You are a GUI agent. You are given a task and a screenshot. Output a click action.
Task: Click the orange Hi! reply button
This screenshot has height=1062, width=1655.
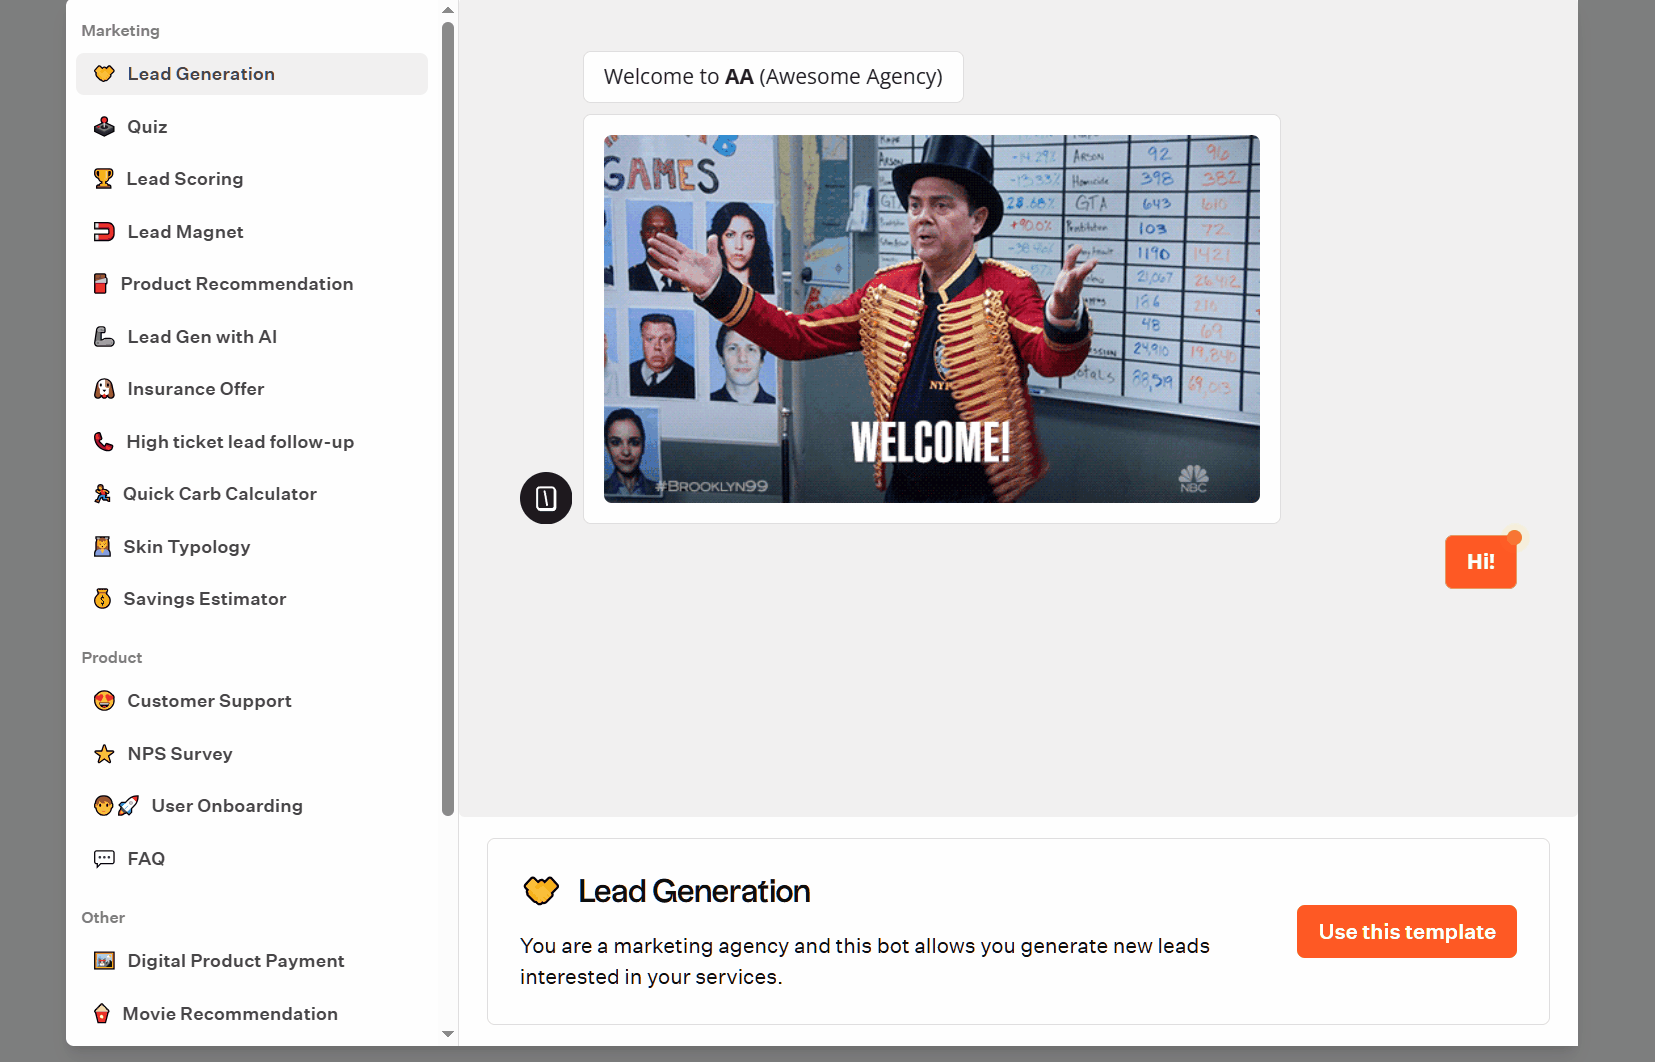pos(1481,562)
